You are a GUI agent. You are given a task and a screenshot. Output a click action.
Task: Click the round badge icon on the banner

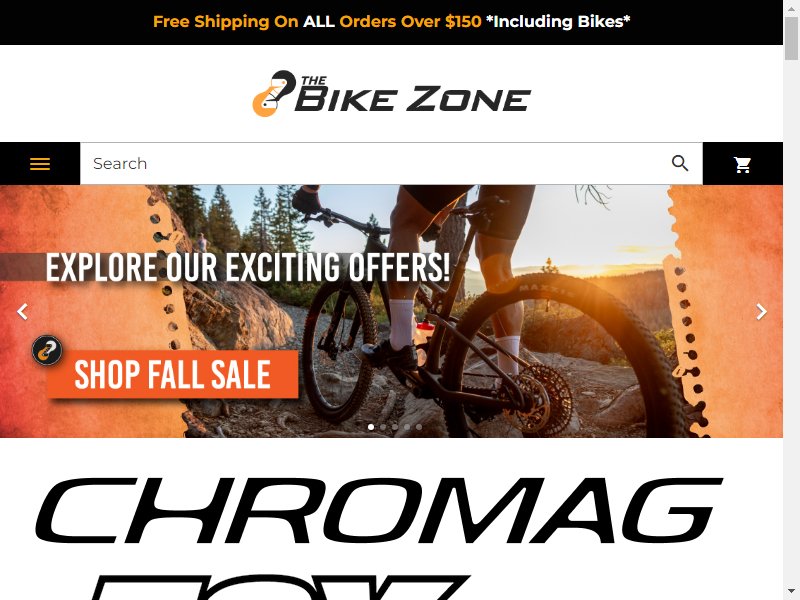[x=47, y=350]
